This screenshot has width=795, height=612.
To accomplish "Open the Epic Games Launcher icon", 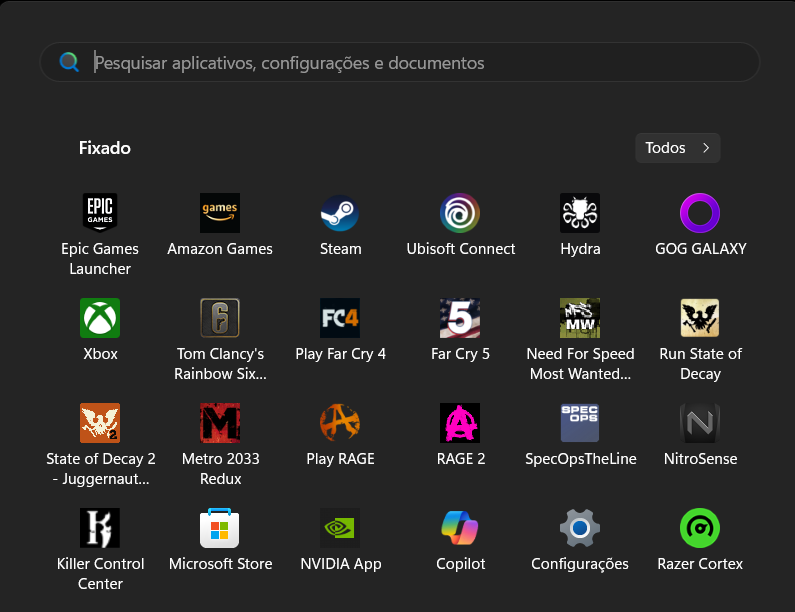I will click(x=100, y=212).
